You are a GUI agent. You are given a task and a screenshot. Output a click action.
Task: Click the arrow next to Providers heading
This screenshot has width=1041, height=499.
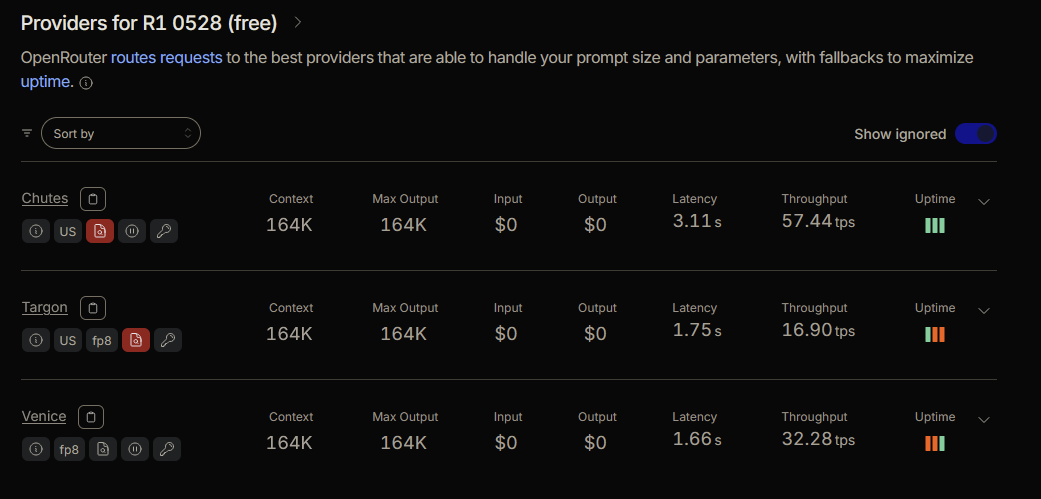tap(298, 23)
